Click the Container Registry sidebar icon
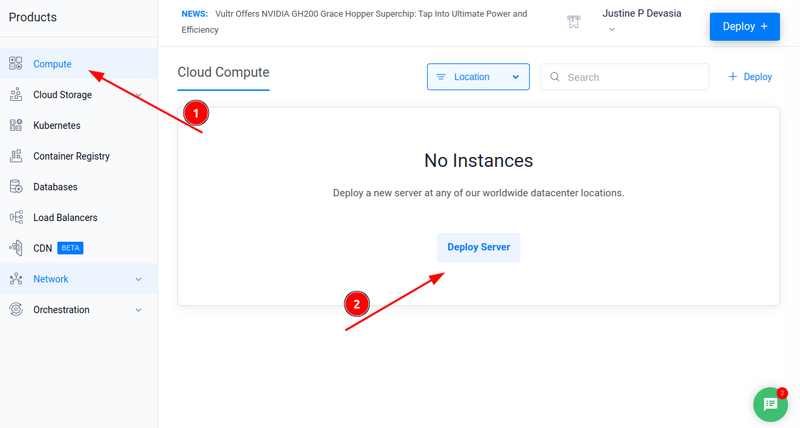The image size is (800, 428). coord(16,156)
